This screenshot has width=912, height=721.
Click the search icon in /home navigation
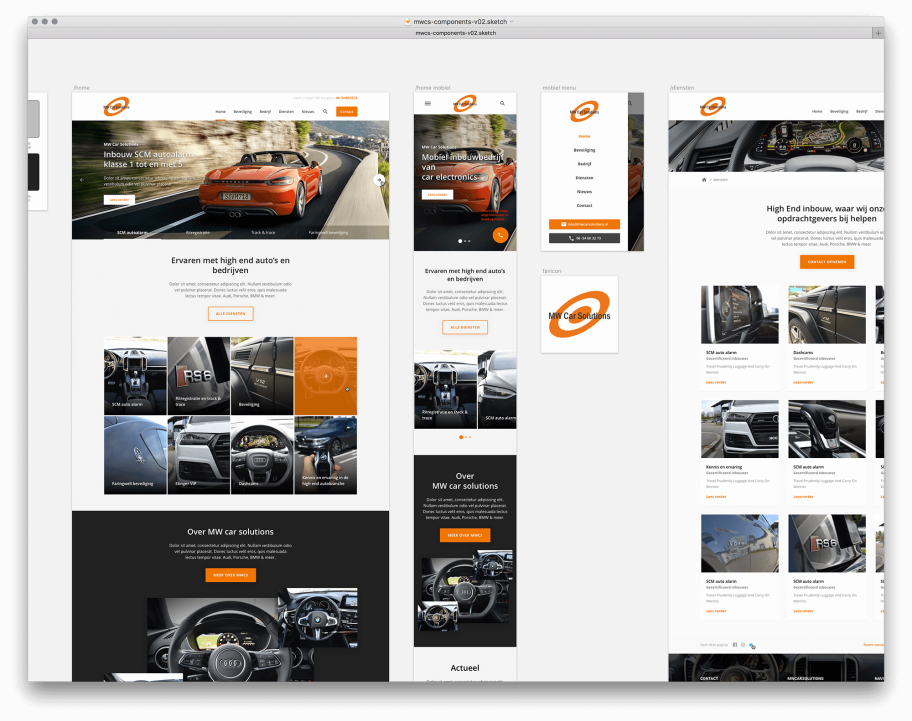(325, 111)
